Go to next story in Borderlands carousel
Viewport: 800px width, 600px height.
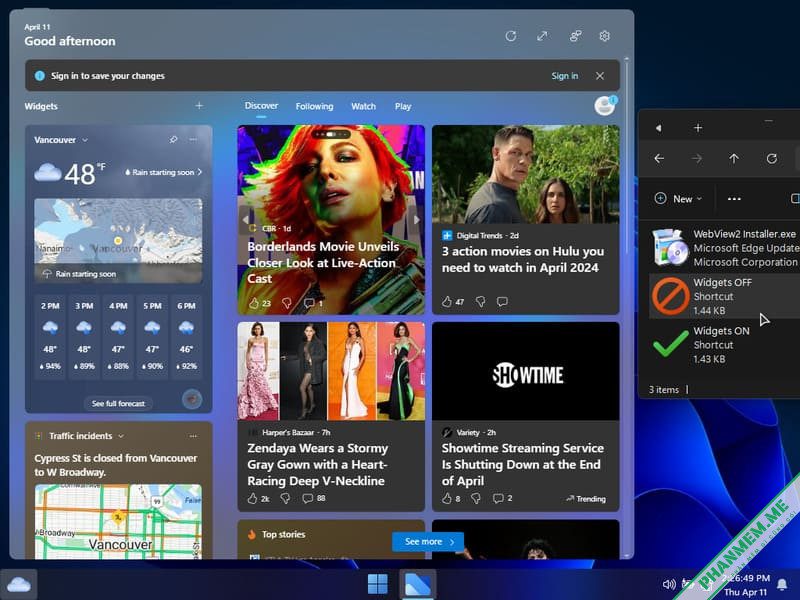tap(416, 219)
